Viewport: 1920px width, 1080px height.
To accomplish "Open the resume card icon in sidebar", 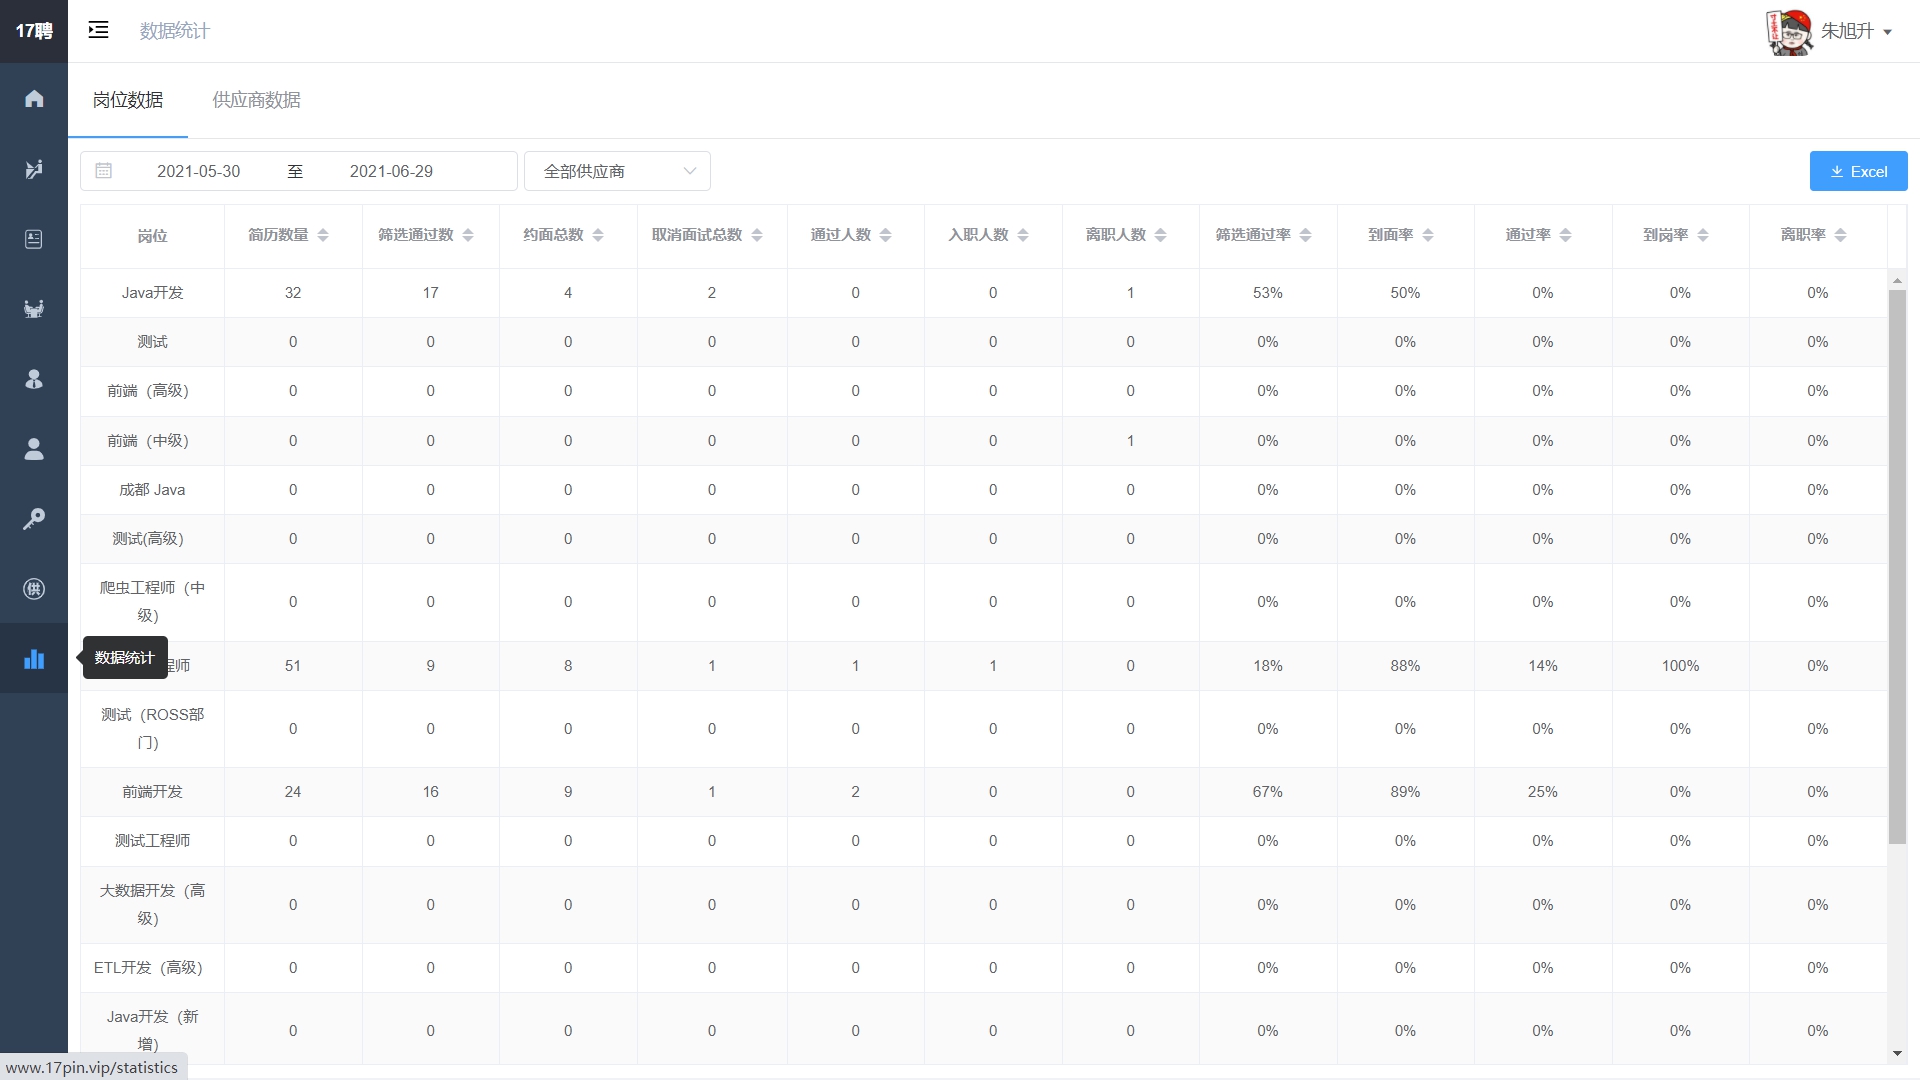I will (x=34, y=239).
